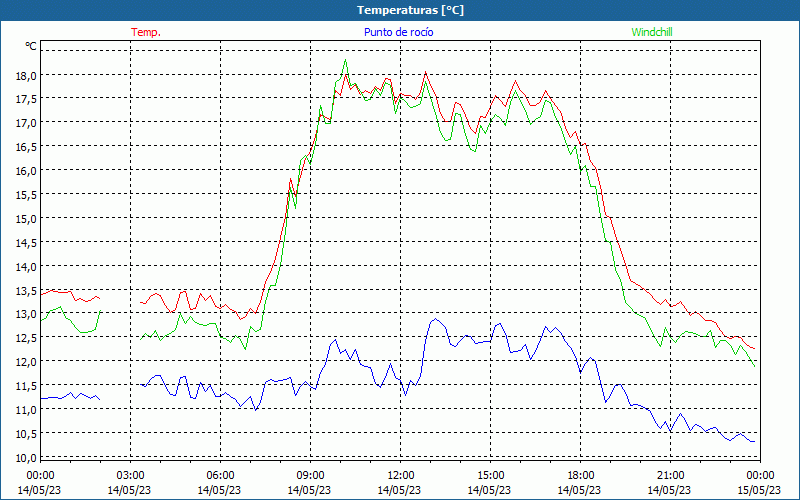Select the 18,0 y-axis value
The image size is (800, 500).
(26, 76)
